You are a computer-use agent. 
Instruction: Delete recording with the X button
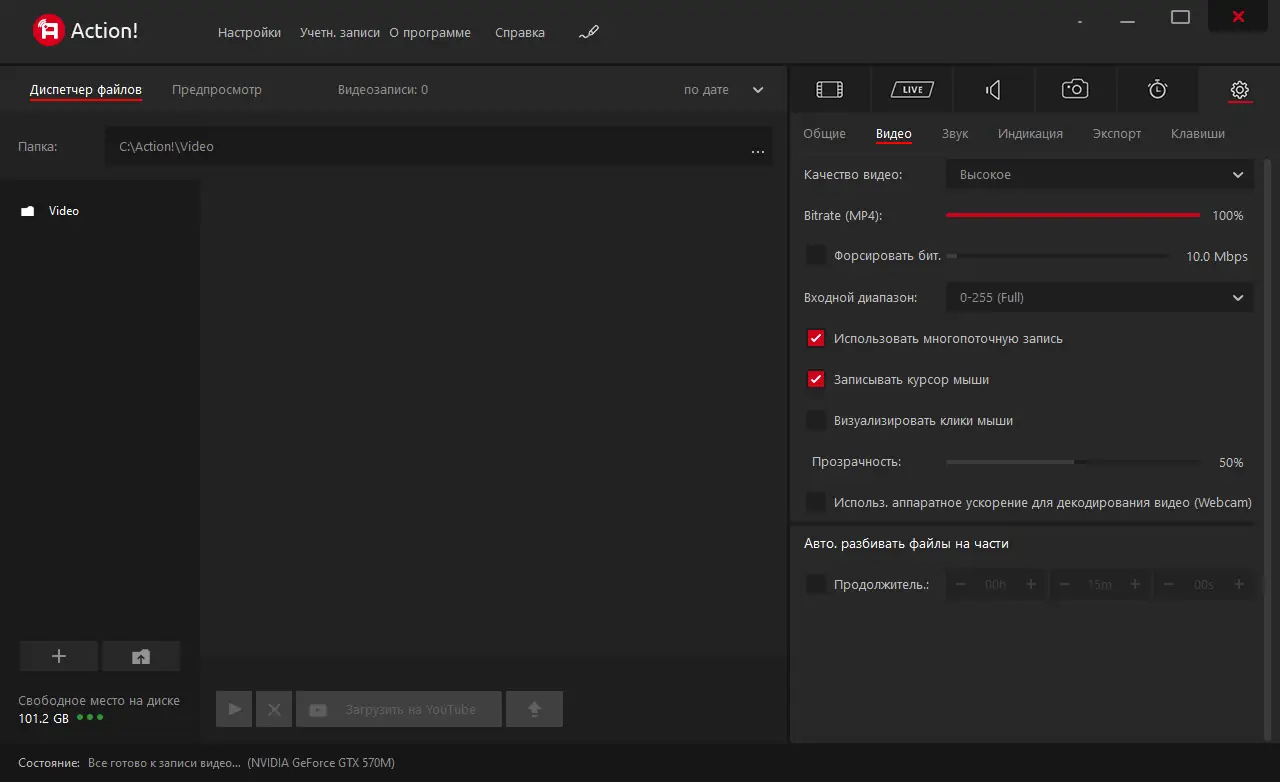[274, 709]
